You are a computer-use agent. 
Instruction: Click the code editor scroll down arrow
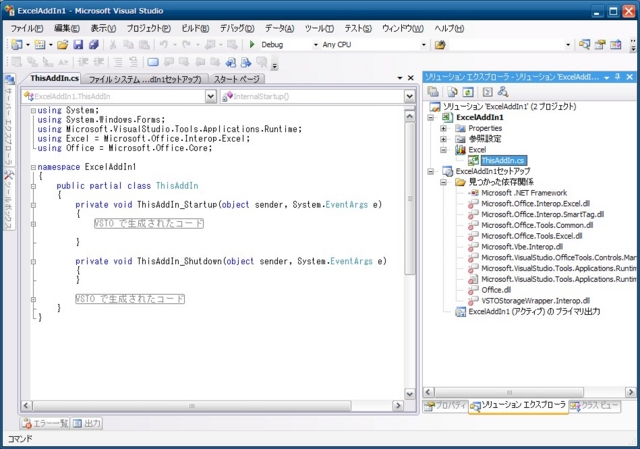point(409,393)
